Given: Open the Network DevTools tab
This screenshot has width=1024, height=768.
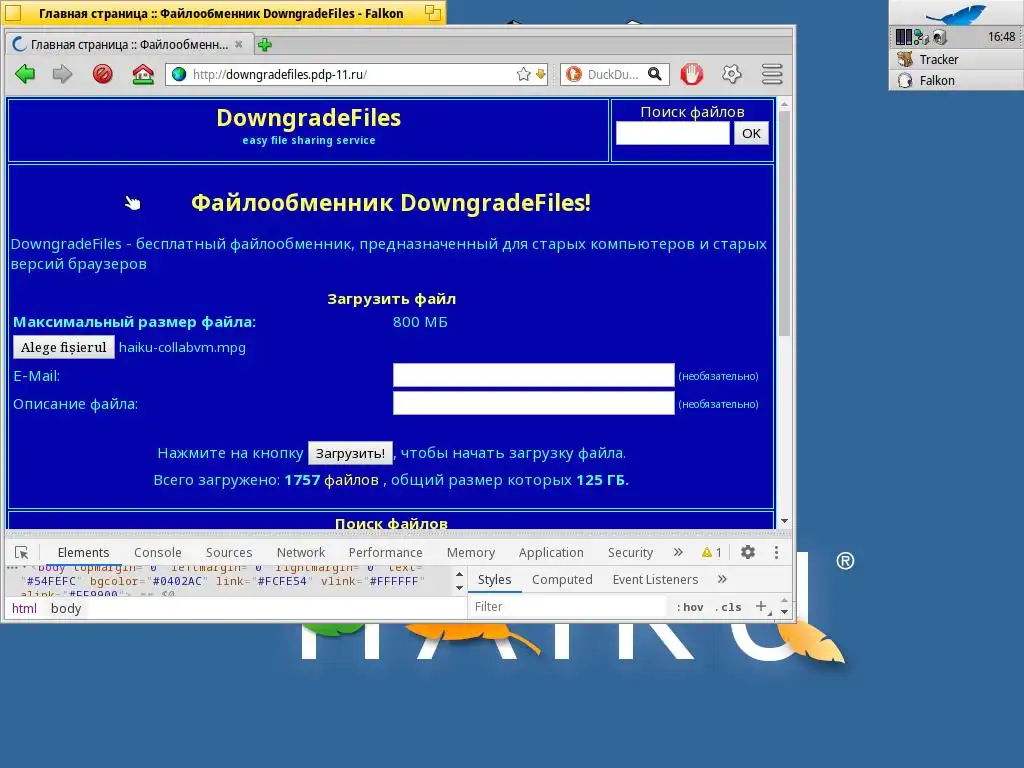Looking at the screenshot, I should 300,552.
